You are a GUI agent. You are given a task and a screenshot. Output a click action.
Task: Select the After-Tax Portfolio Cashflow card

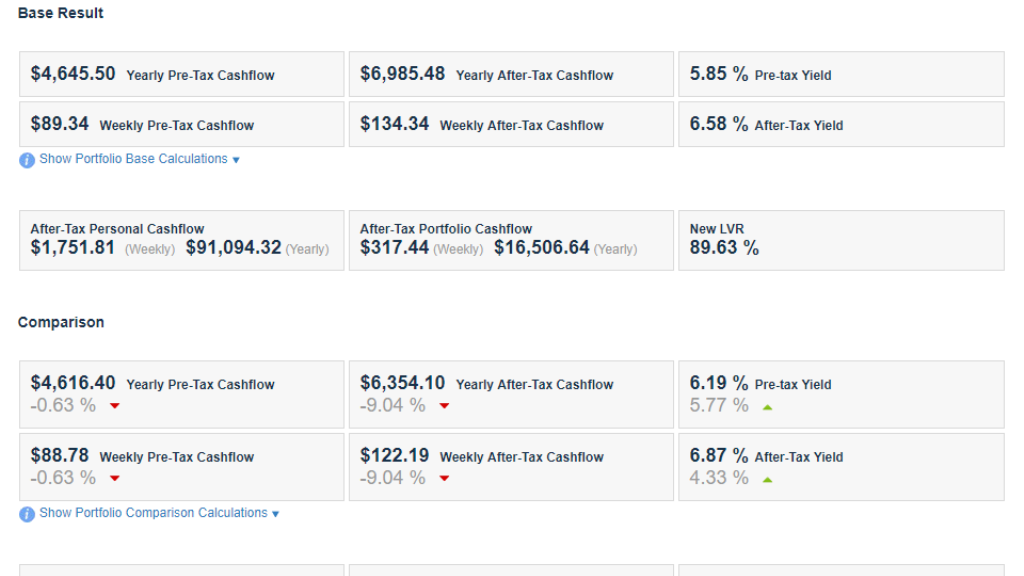511,240
